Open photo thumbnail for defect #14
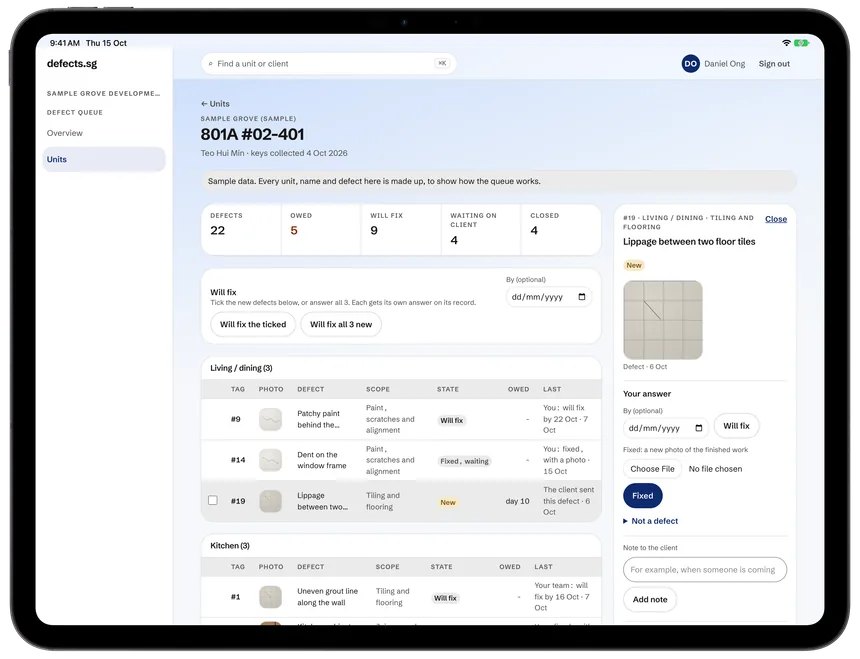 270,460
